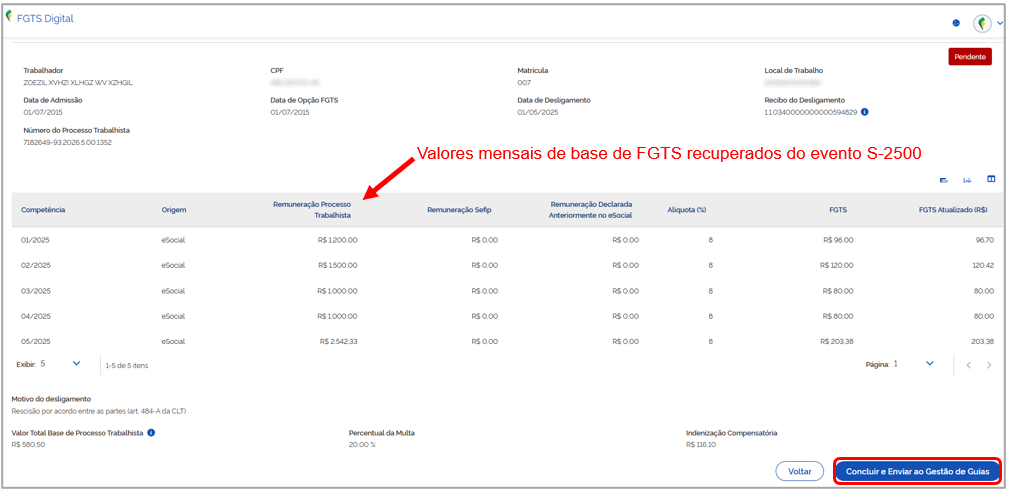Click the Data de Desligamento value 01/05/2025

click(x=538, y=112)
